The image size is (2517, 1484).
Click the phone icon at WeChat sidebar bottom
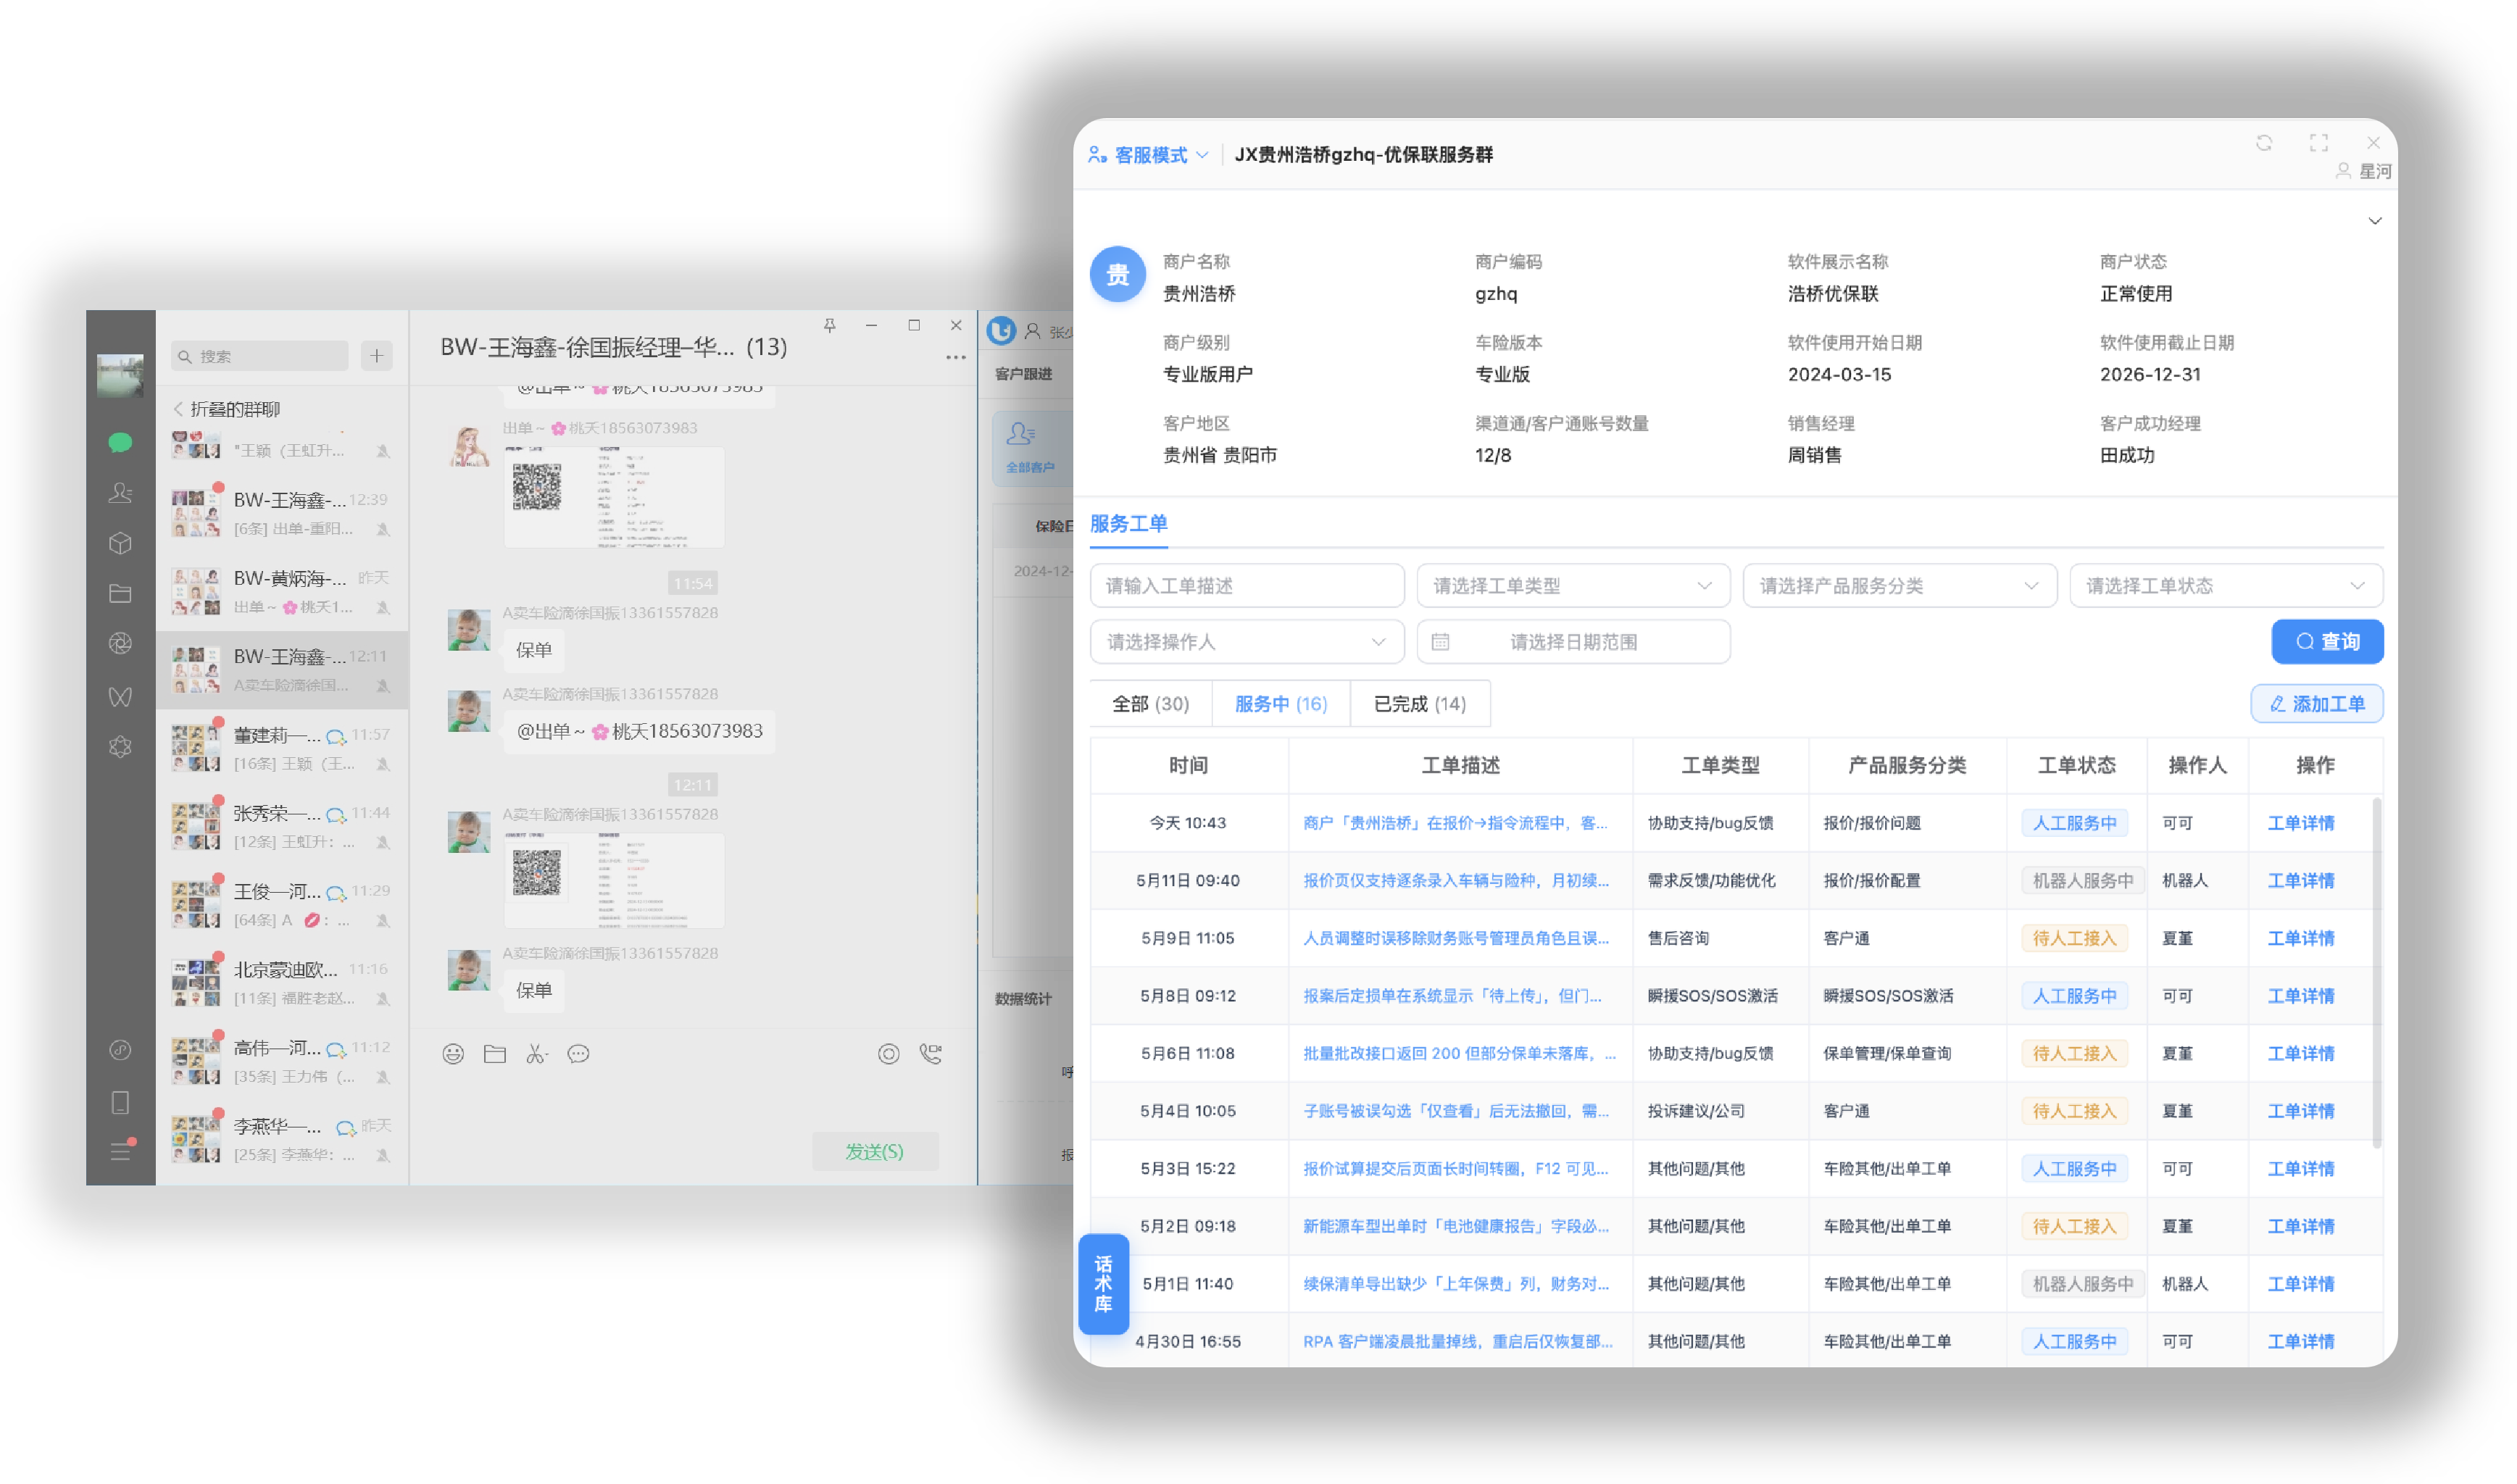coord(120,1102)
